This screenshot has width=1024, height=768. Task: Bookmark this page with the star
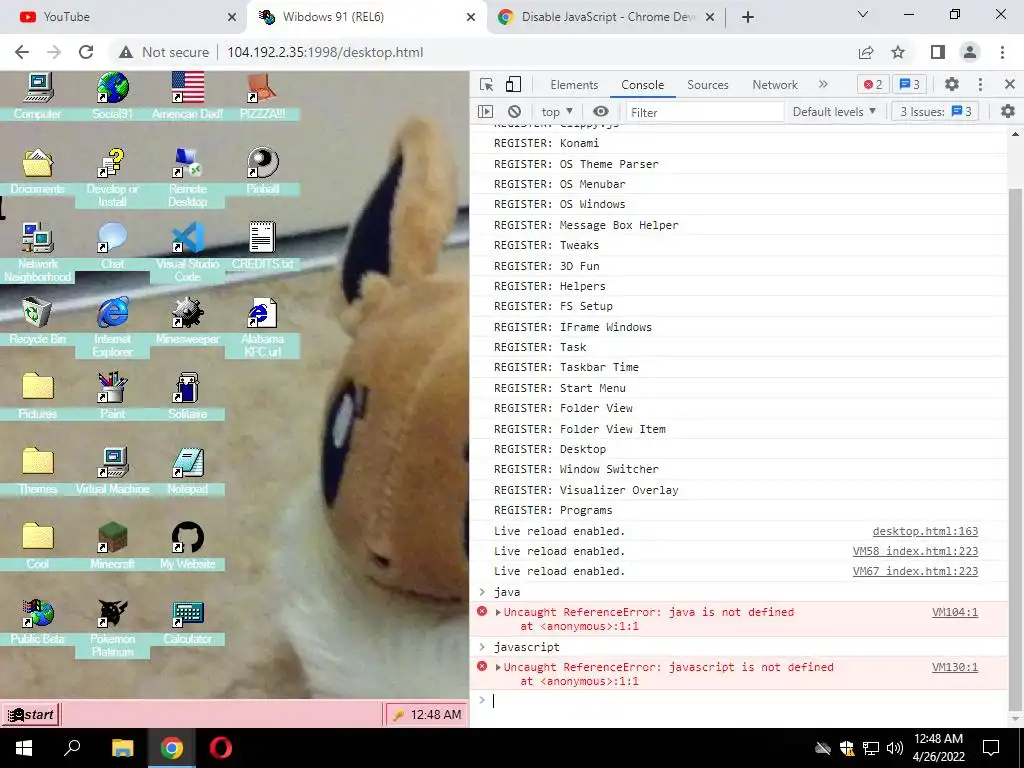[898, 52]
